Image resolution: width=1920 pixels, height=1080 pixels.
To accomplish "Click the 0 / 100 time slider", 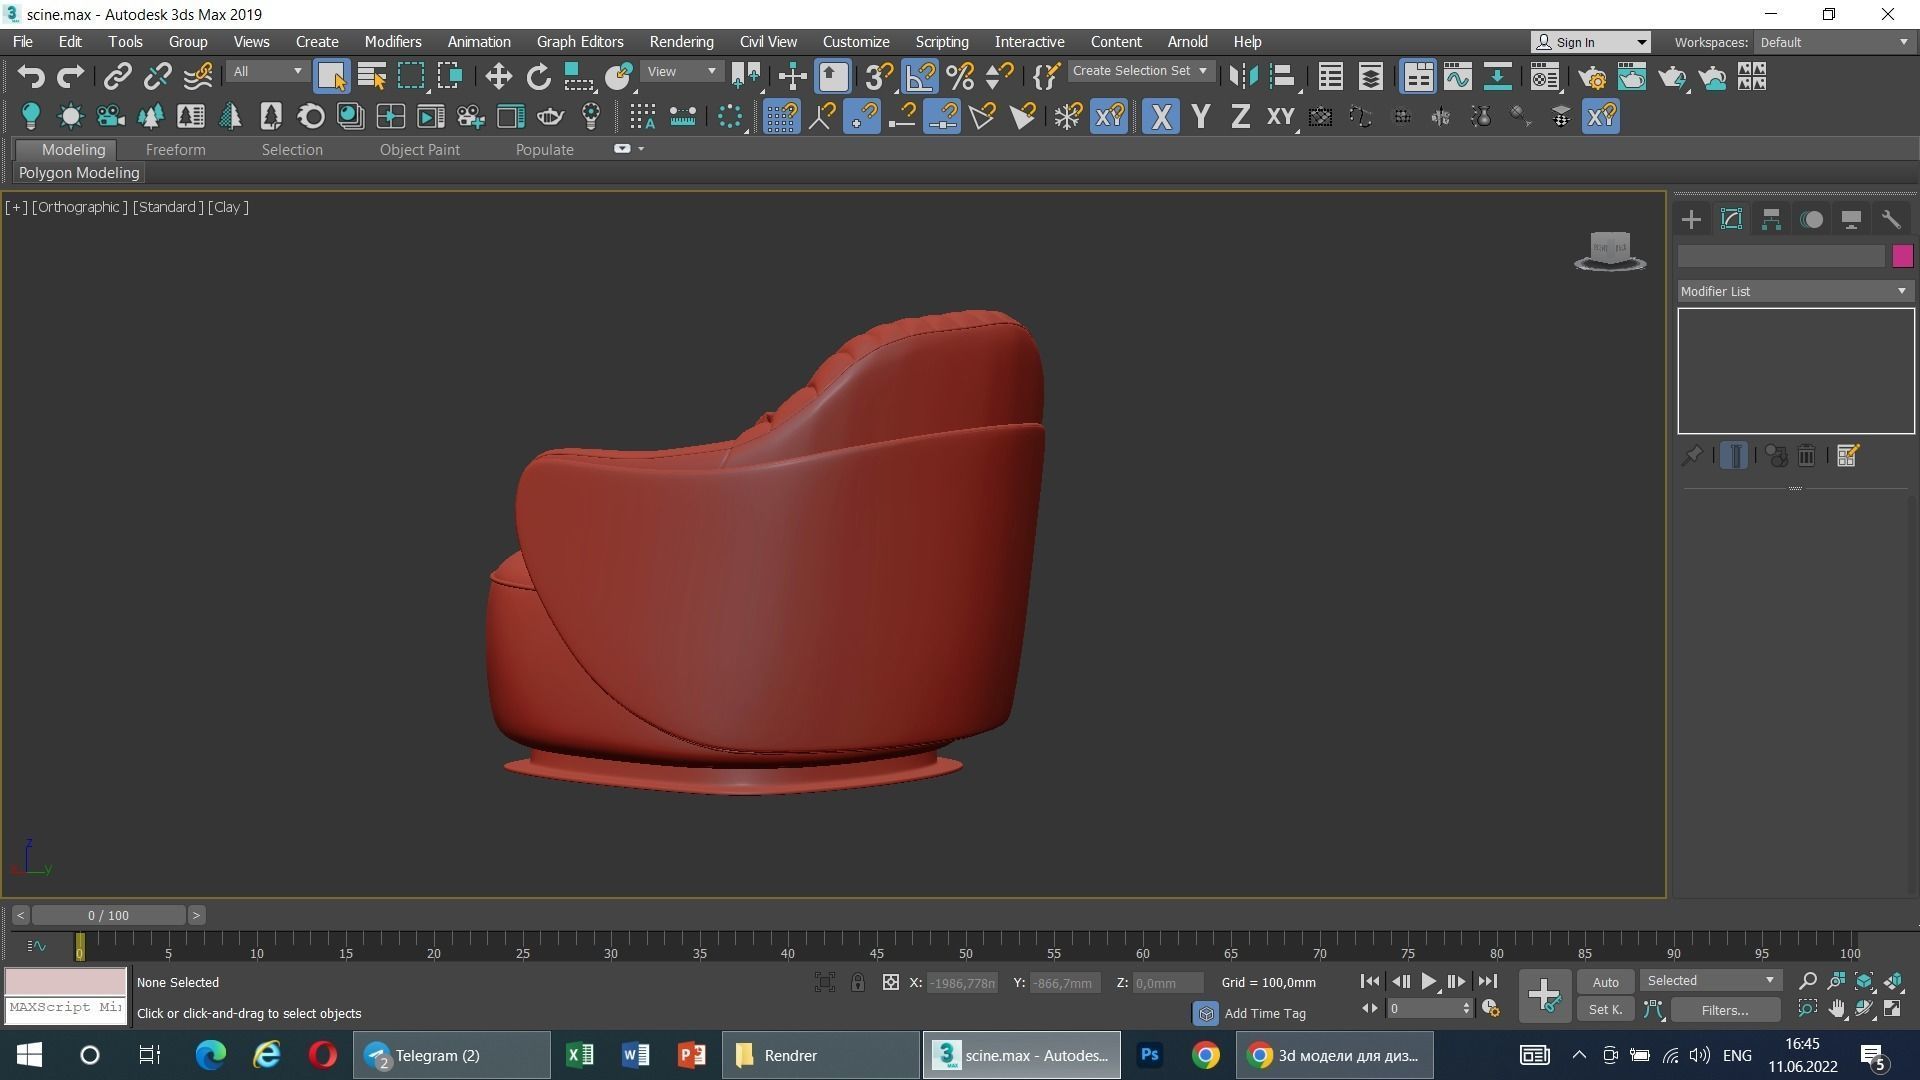I will (x=108, y=915).
